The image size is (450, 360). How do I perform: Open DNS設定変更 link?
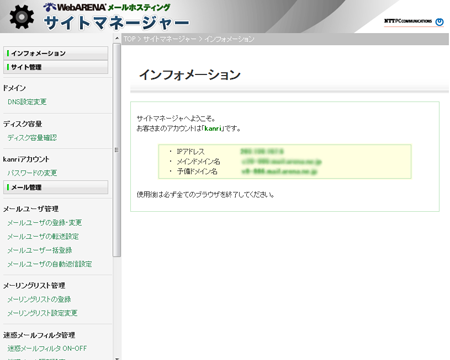tap(27, 102)
